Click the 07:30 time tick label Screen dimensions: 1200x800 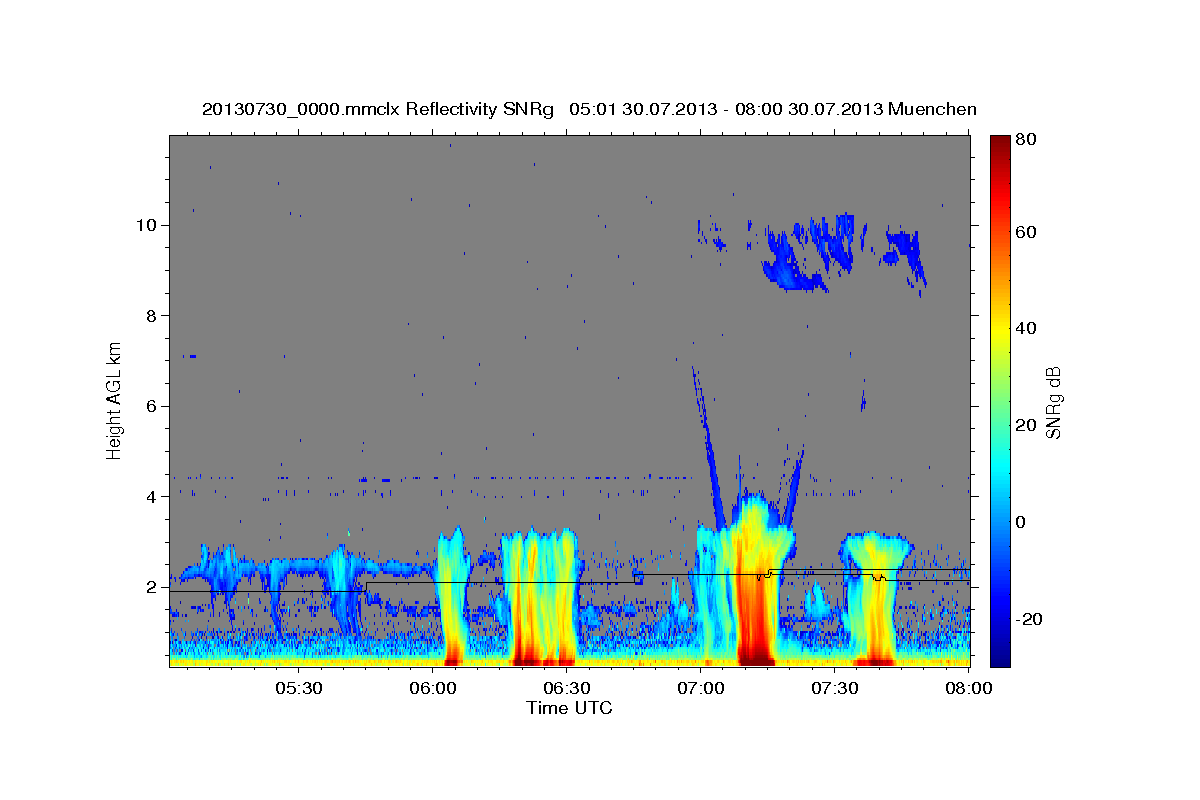pos(835,689)
